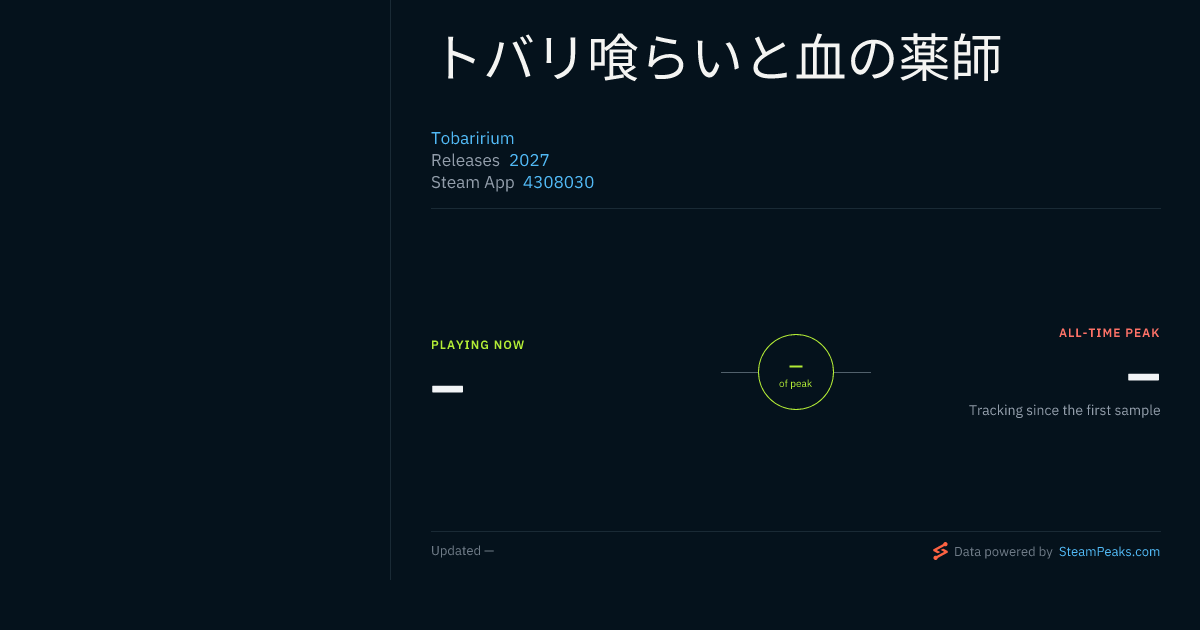Click the line right of peak circle
The image size is (1200, 630).
click(852, 372)
